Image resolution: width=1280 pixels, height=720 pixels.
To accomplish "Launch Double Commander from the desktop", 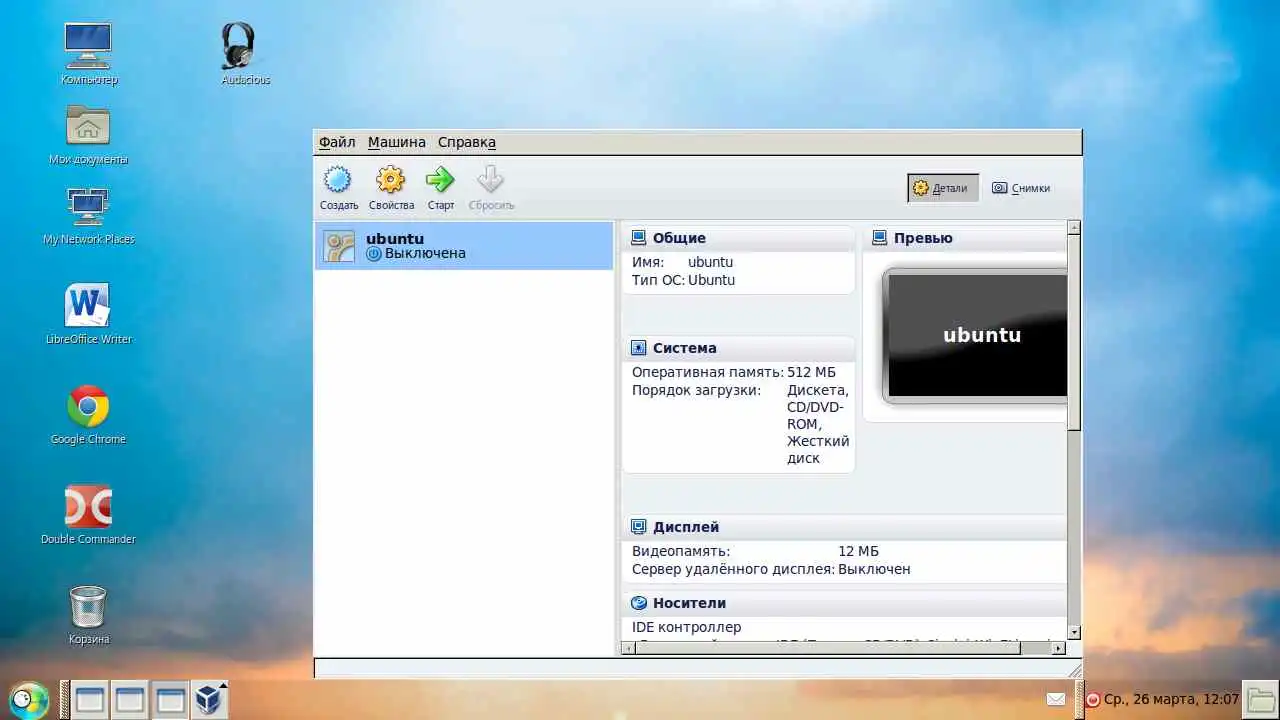I will [x=88, y=506].
